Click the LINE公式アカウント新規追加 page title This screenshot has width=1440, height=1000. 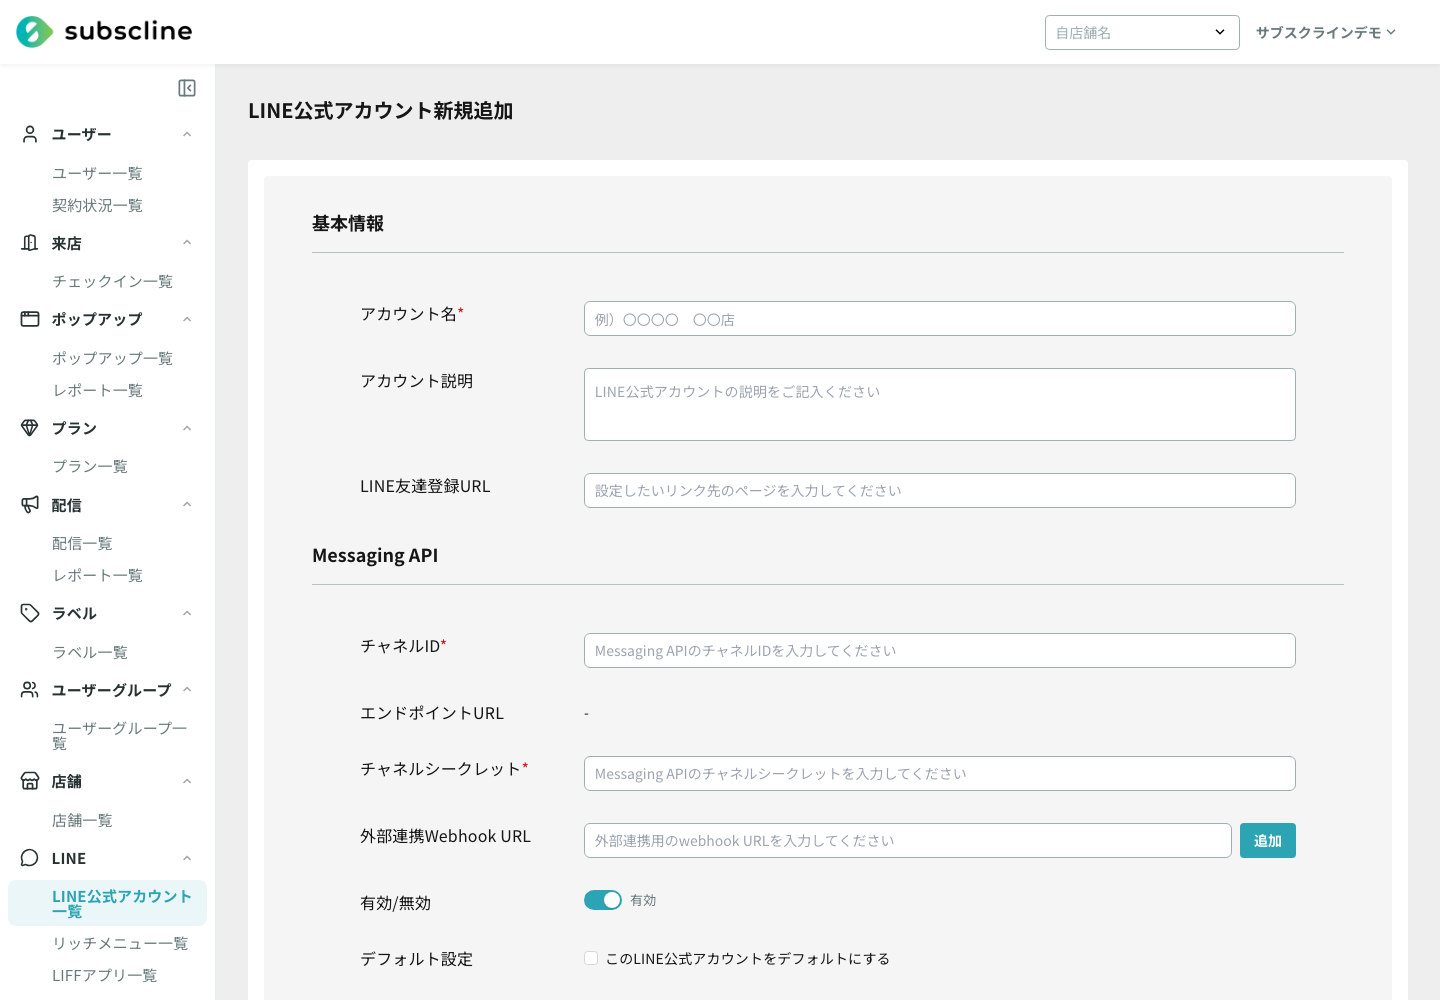click(381, 110)
